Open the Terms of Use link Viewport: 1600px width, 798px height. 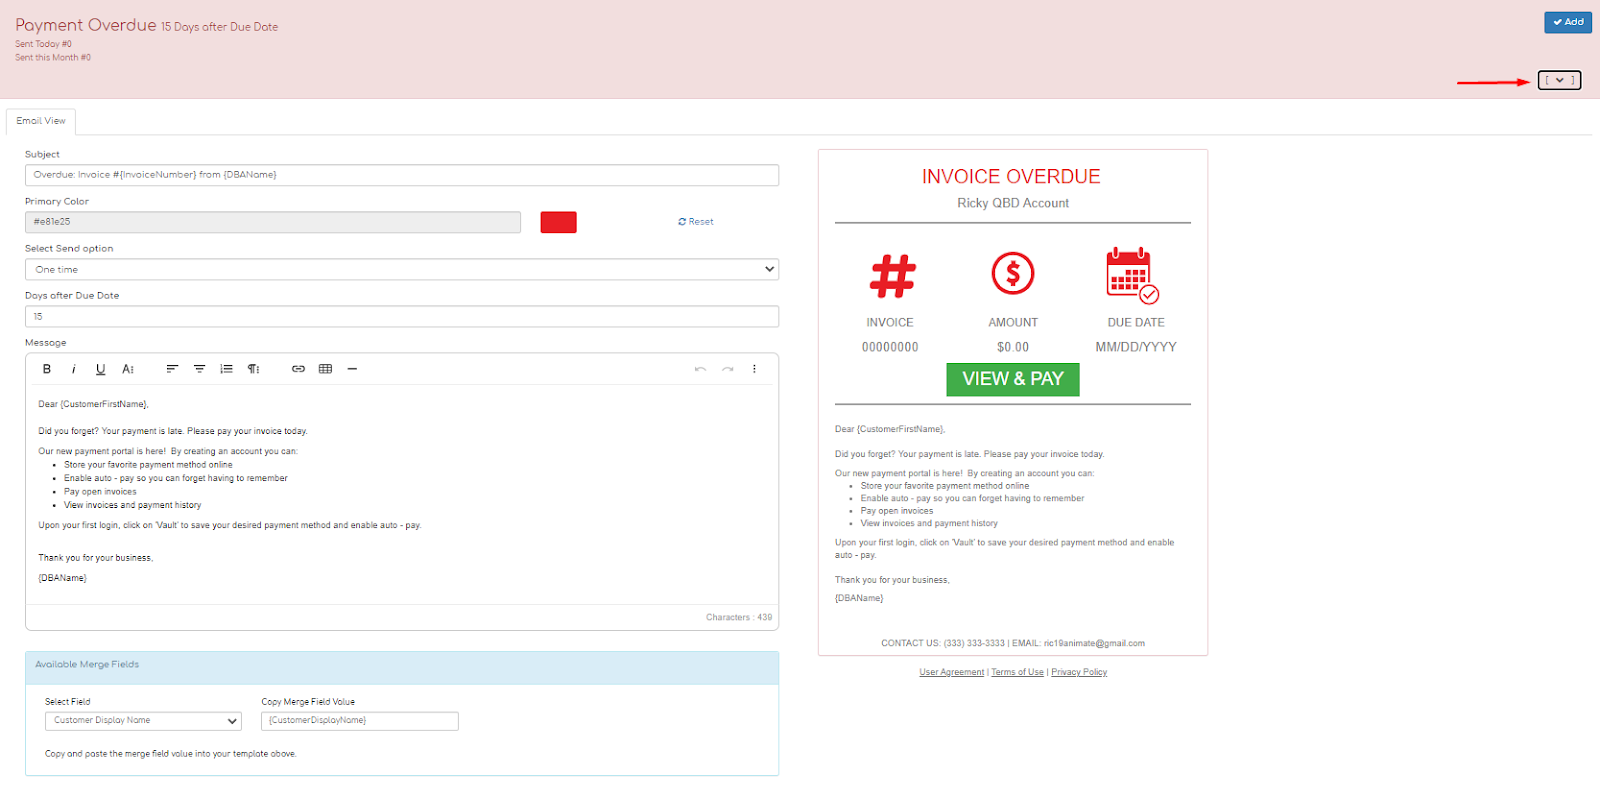coord(1017,672)
